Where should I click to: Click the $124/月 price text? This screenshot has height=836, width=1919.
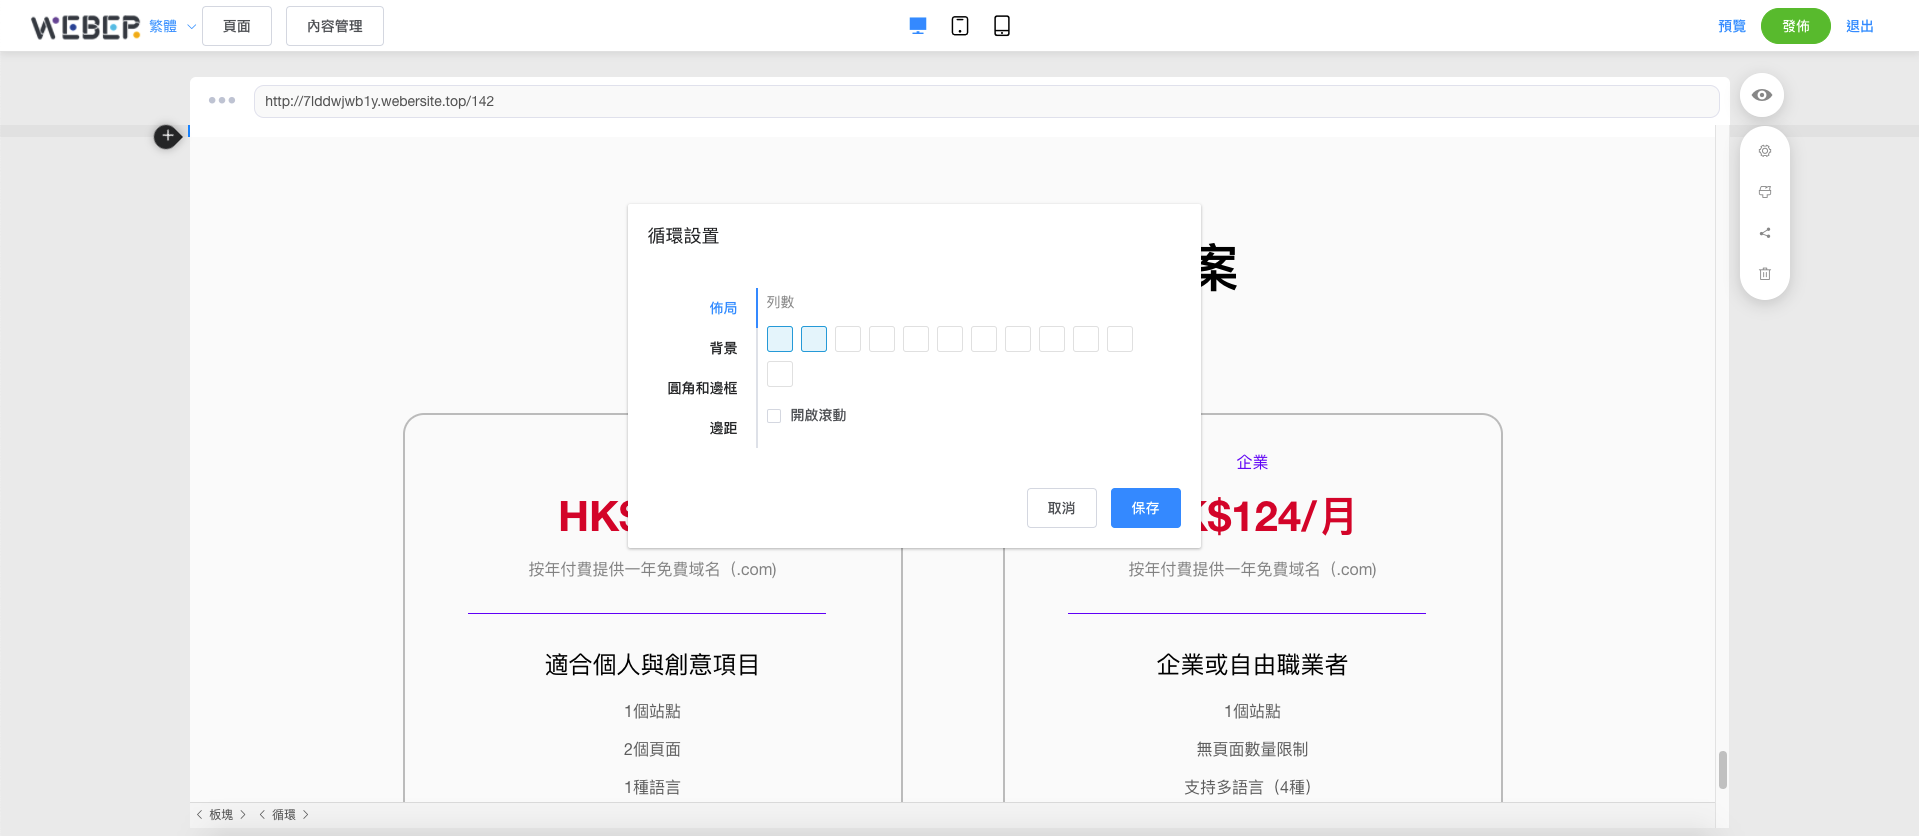tap(1278, 517)
